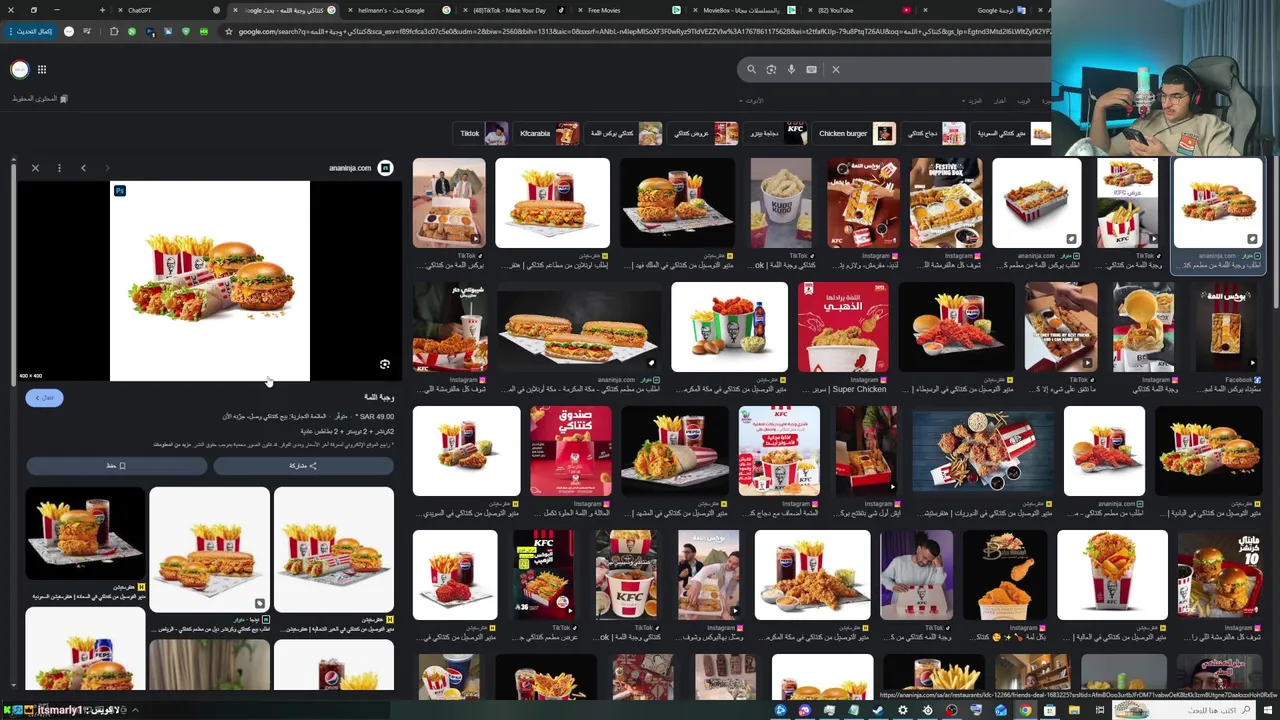Click the share button in preview panel
Screen dimensions: 1280x720
click(x=303, y=465)
